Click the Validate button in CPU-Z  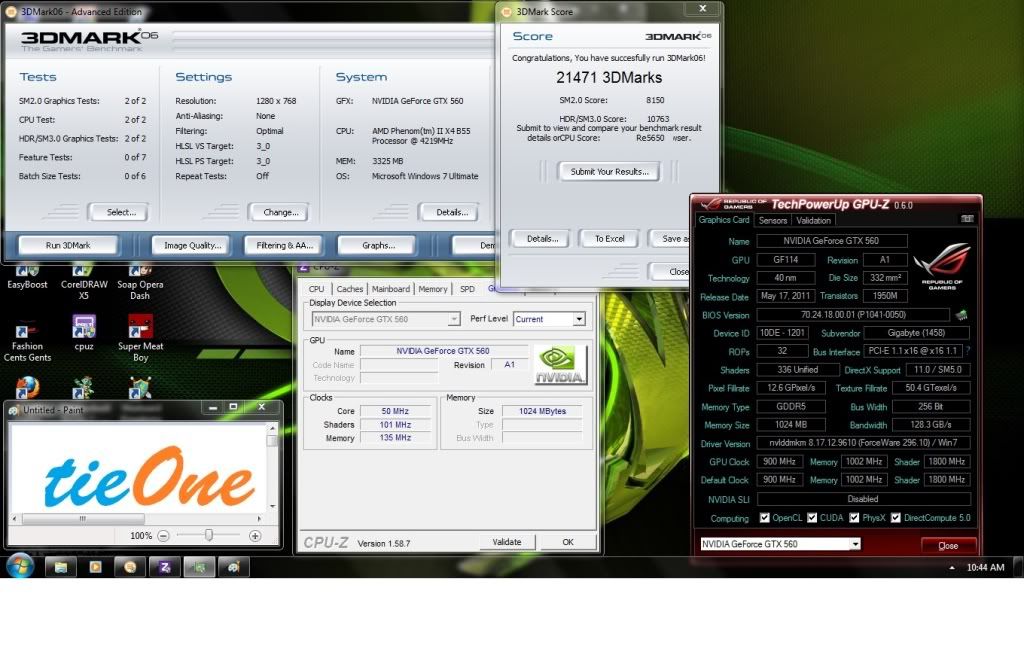coord(507,542)
